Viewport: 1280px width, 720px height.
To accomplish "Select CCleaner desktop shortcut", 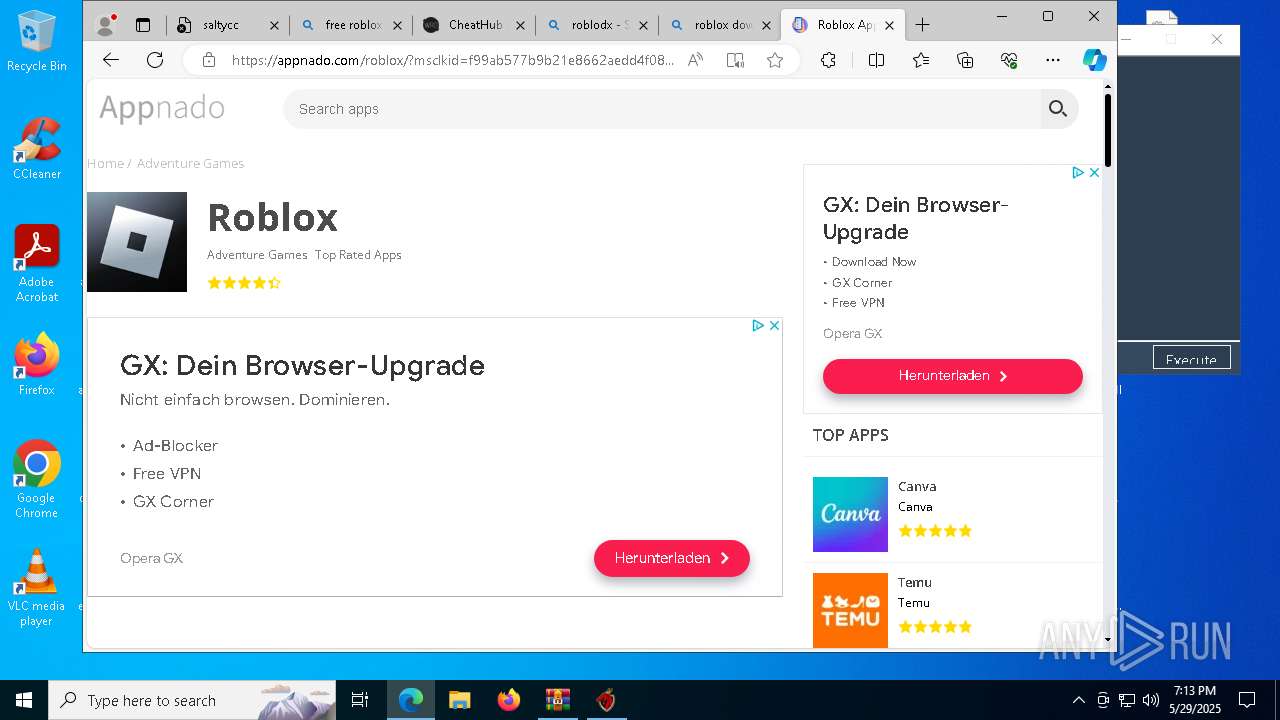I will click(x=37, y=149).
